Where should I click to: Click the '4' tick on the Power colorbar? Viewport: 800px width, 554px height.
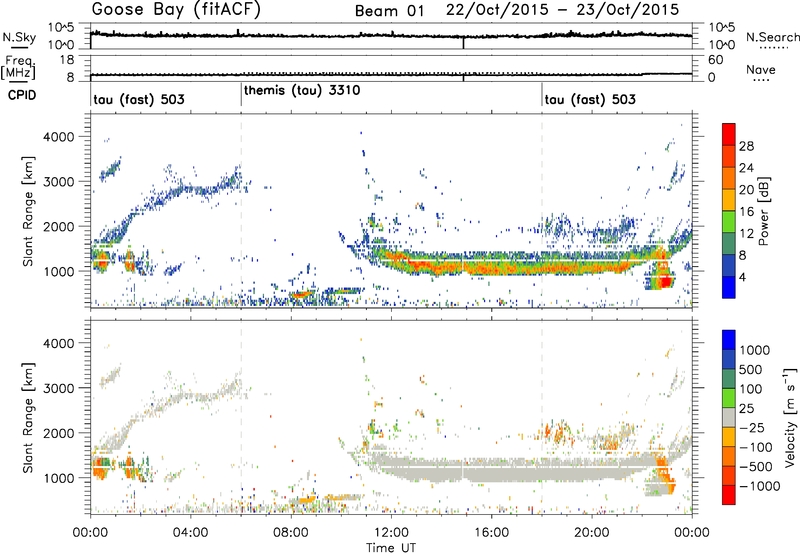point(742,277)
